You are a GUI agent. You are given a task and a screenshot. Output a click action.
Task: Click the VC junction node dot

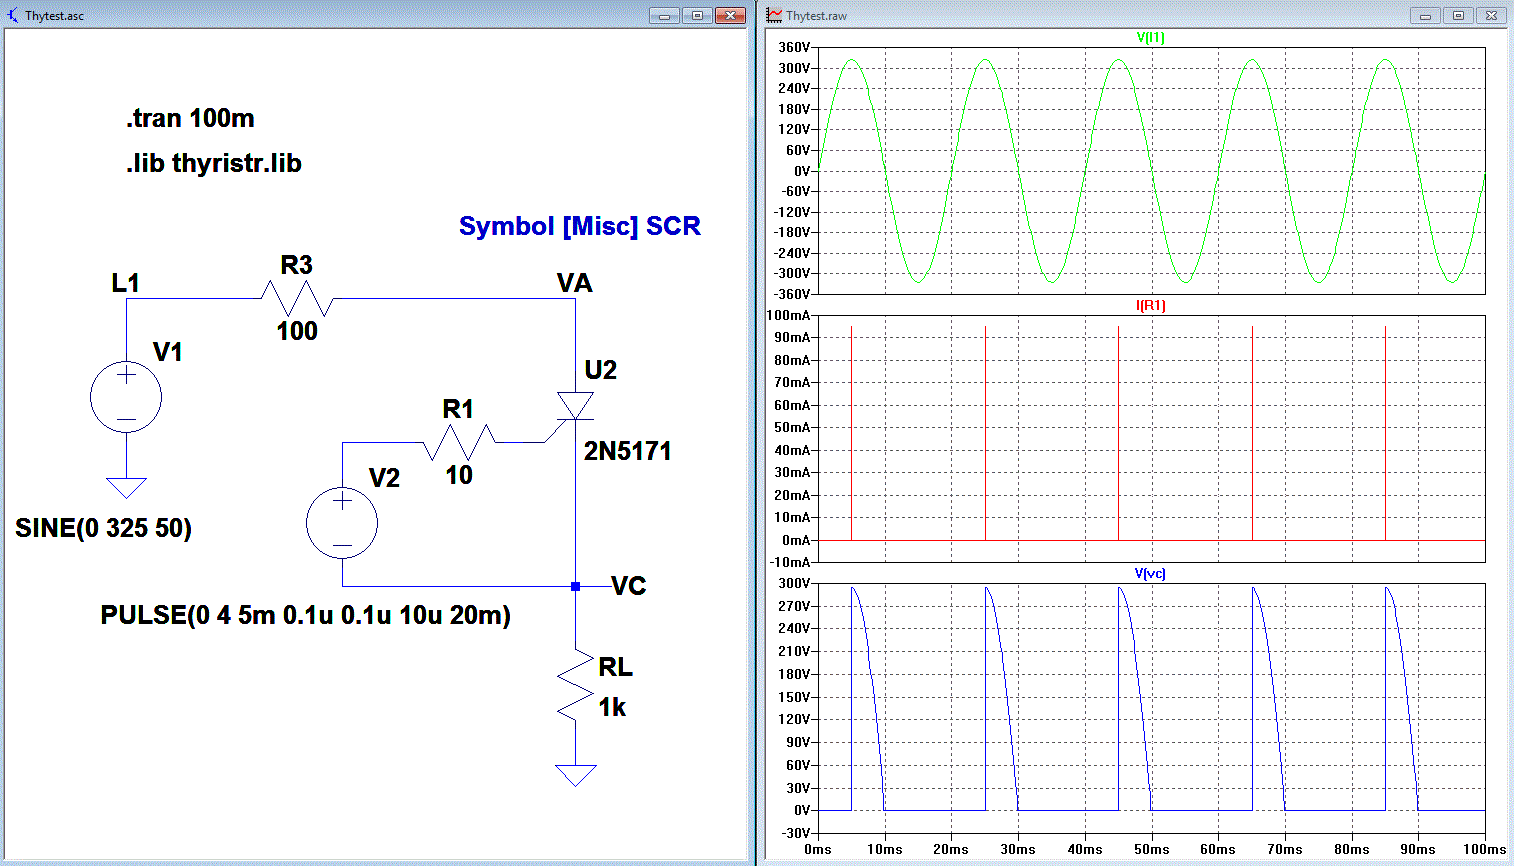575,586
